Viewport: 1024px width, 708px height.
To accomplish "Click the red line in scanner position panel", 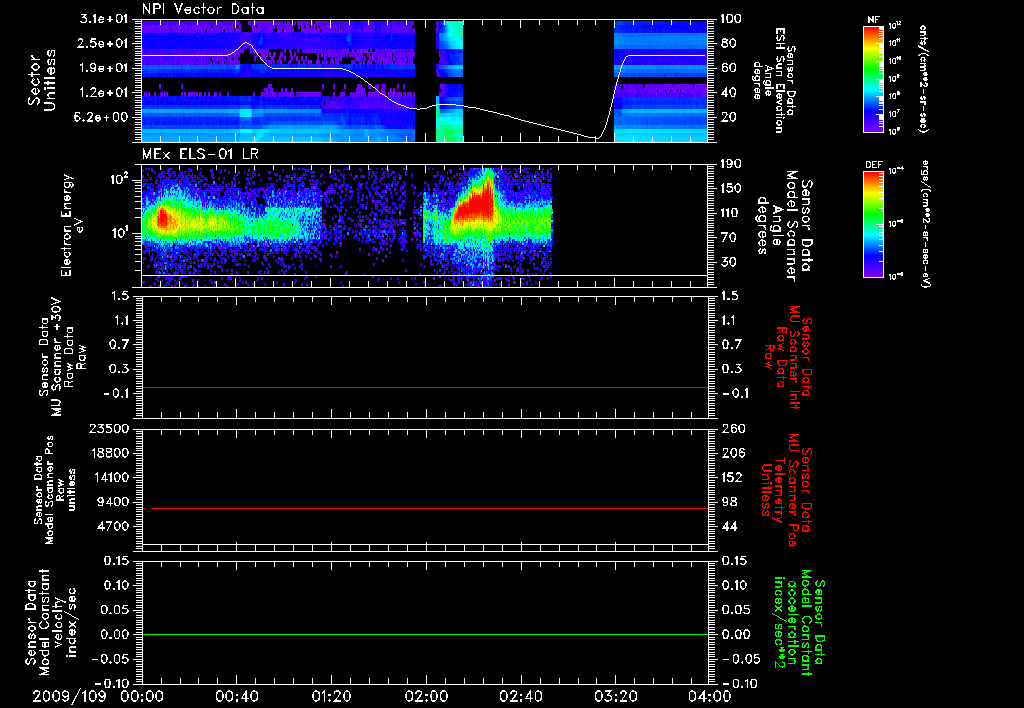I will tap(429, 508).
